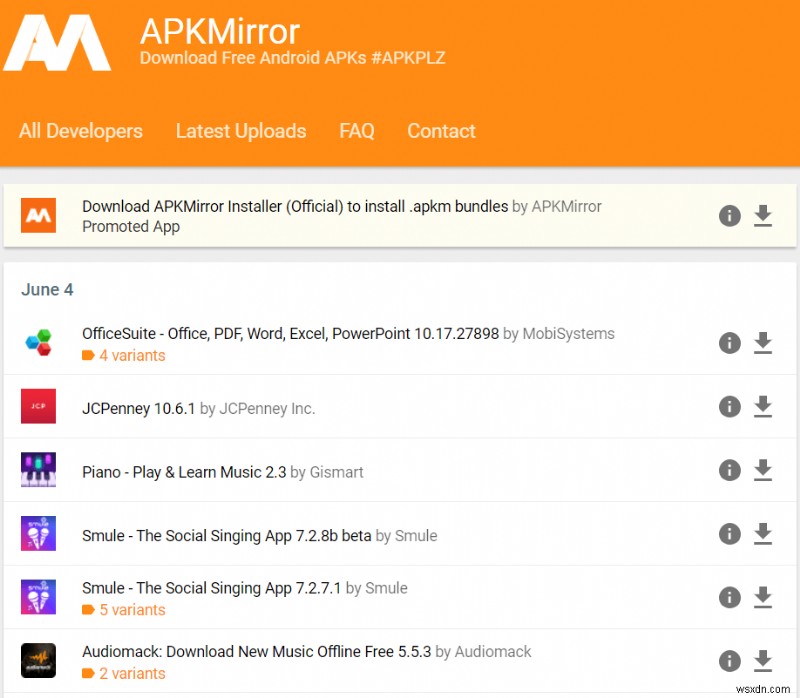Open the 2 variants list for Audiomack

[x=131, y=673]
